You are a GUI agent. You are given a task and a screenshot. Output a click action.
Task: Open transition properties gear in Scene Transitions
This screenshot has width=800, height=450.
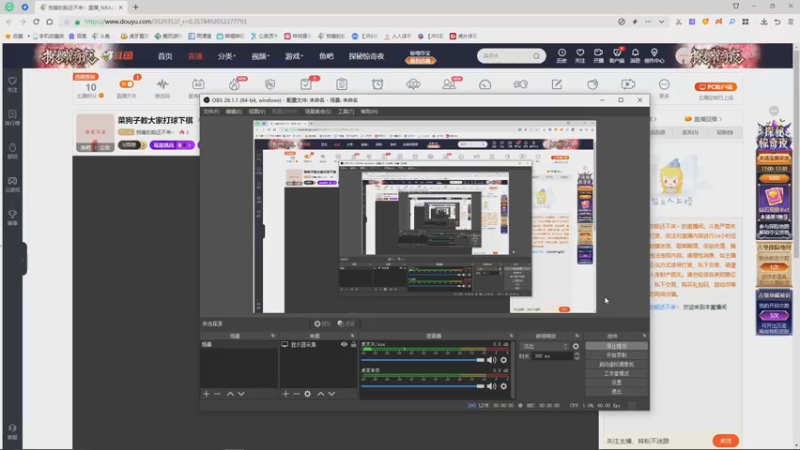[x=576, y=346]
